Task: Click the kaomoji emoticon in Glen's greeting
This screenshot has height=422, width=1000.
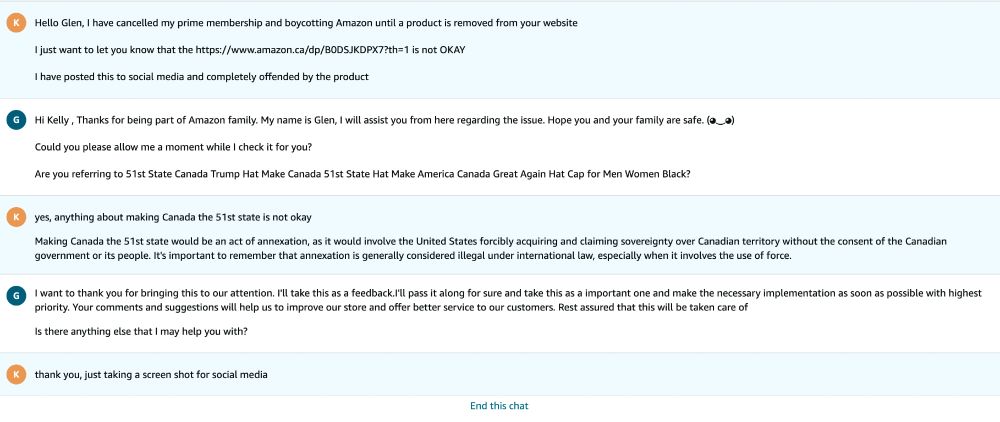Action: (720, 120)
